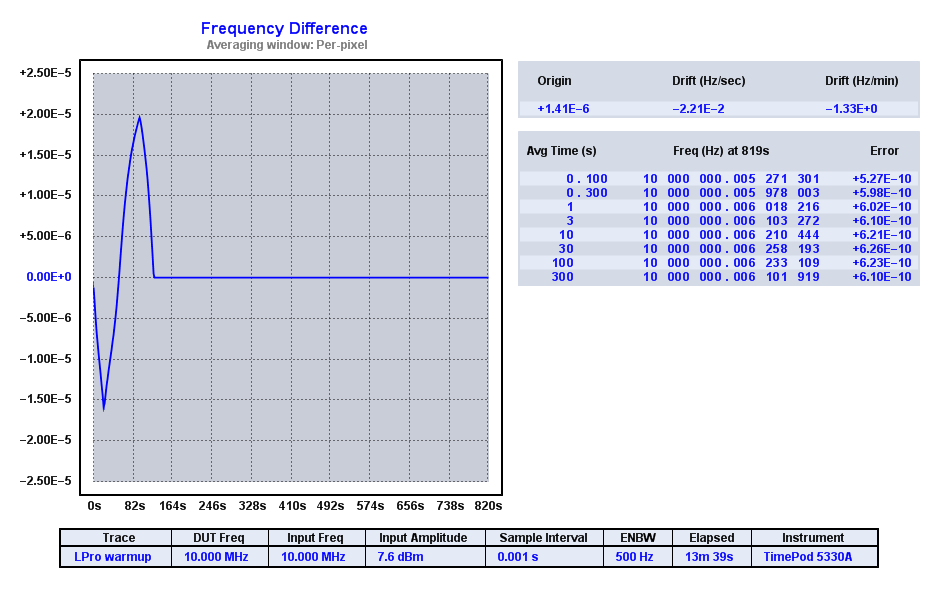Click the 820s x-axis tick label
Viewport: 937px width, 601px height.
click(488, 506)
